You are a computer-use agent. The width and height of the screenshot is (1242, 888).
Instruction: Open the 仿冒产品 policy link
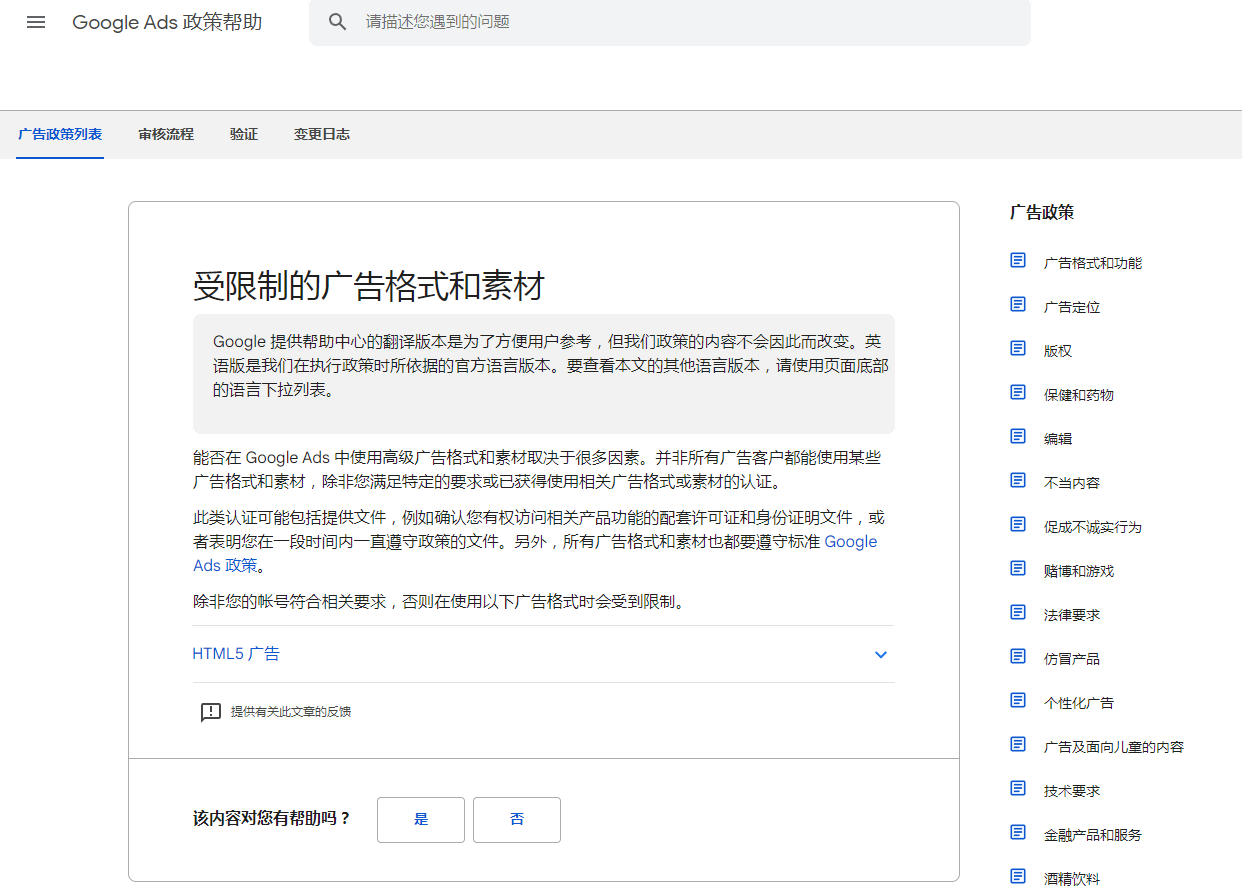click(1072, 659)
